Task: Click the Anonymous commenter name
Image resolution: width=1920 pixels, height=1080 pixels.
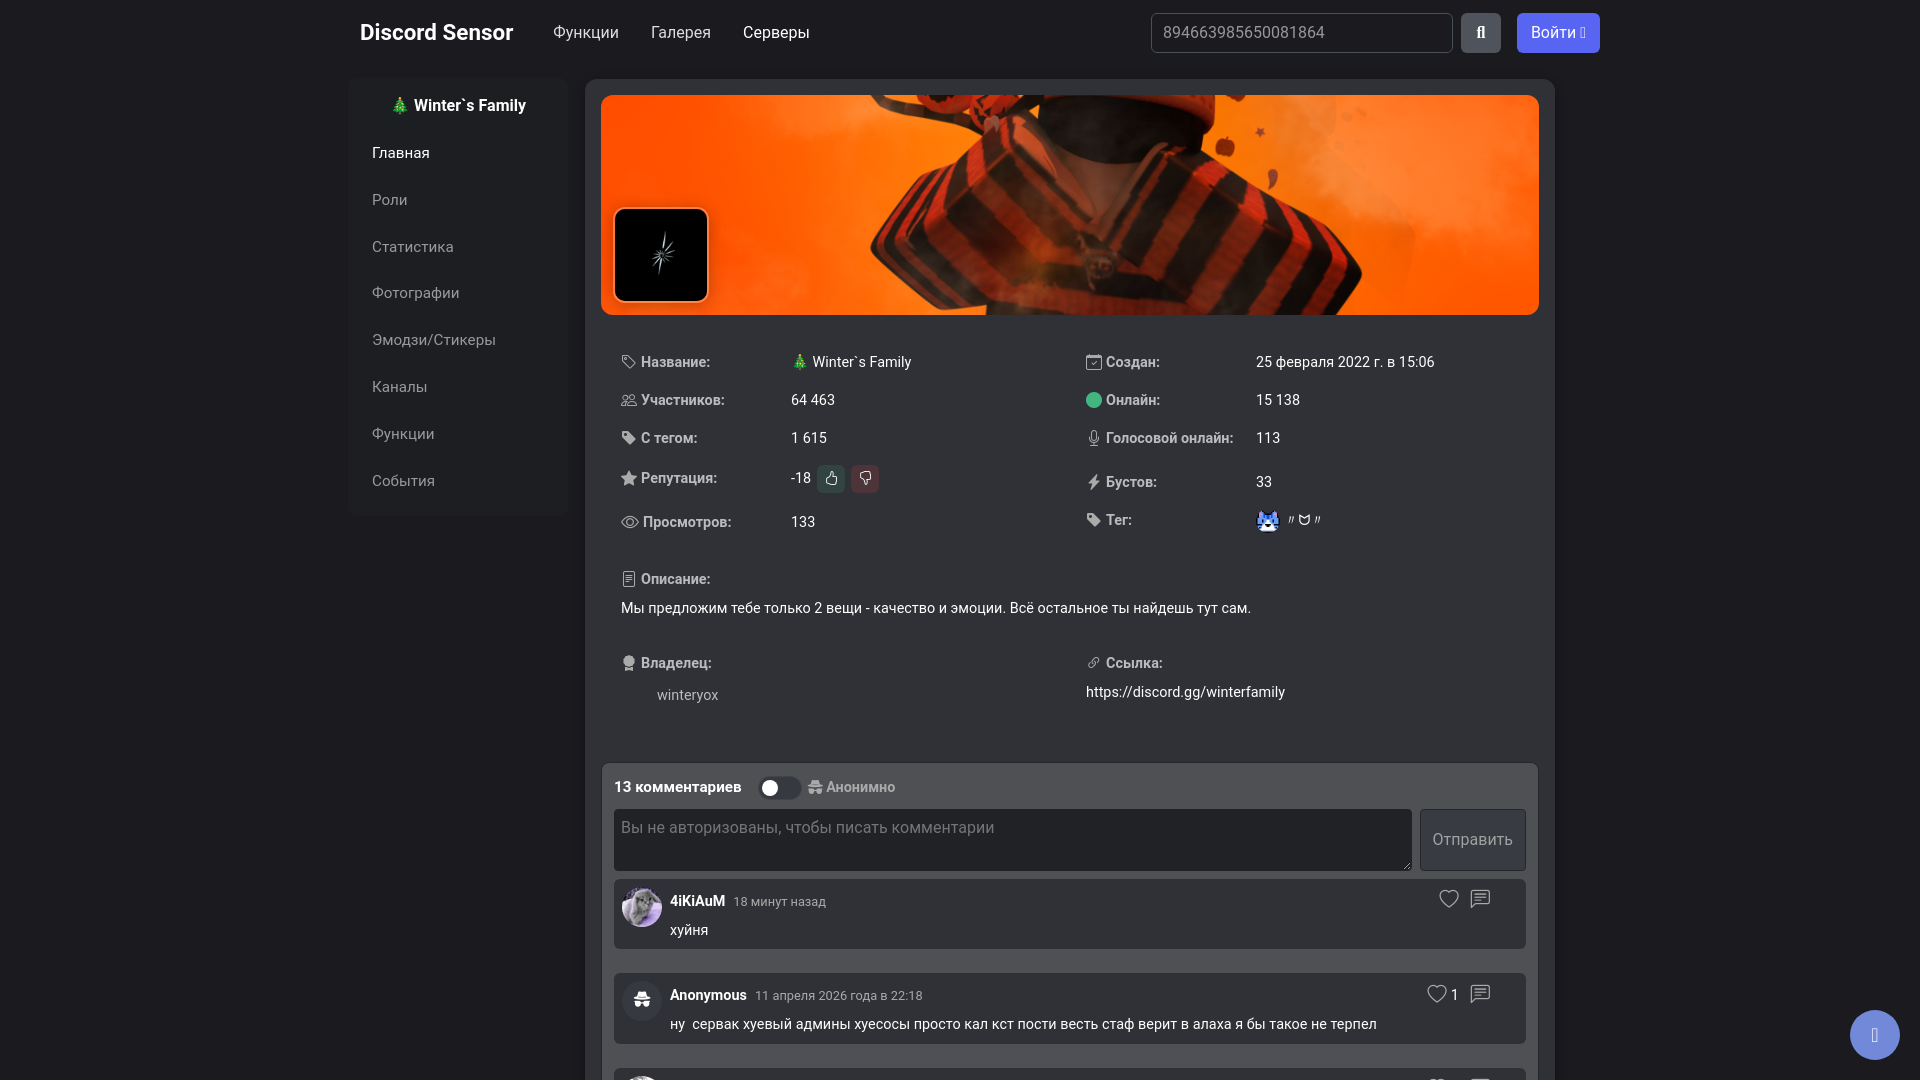Action: tap(708, 995)
